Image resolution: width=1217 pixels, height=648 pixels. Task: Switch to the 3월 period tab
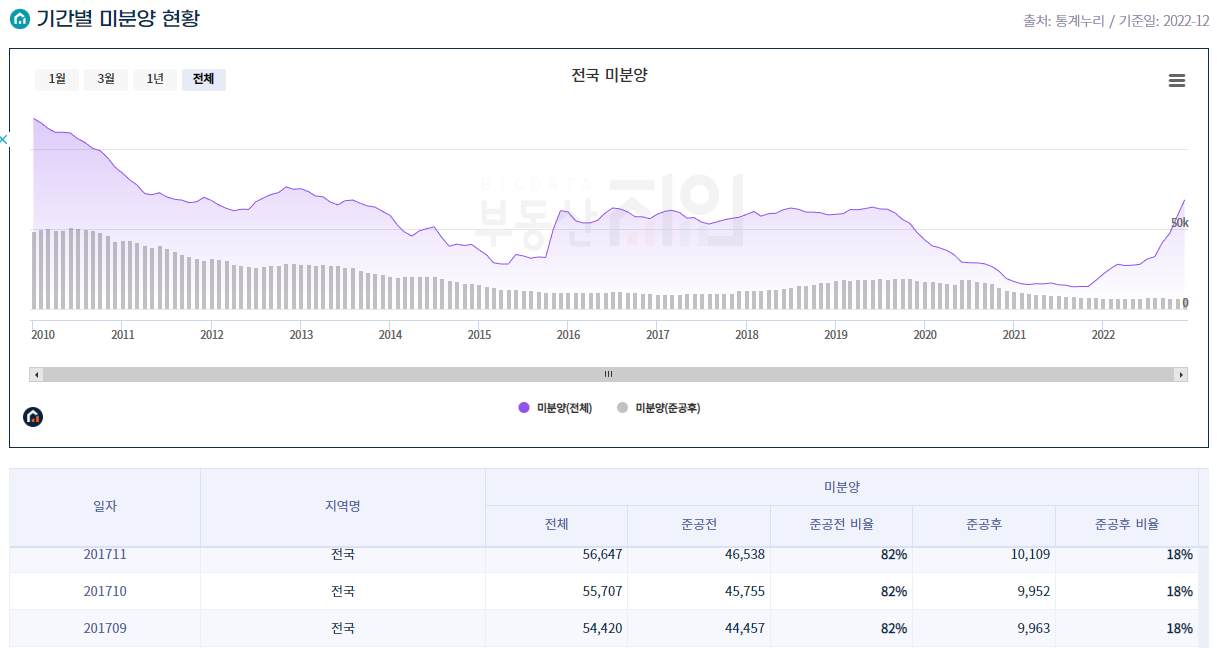tap(105, 79)
